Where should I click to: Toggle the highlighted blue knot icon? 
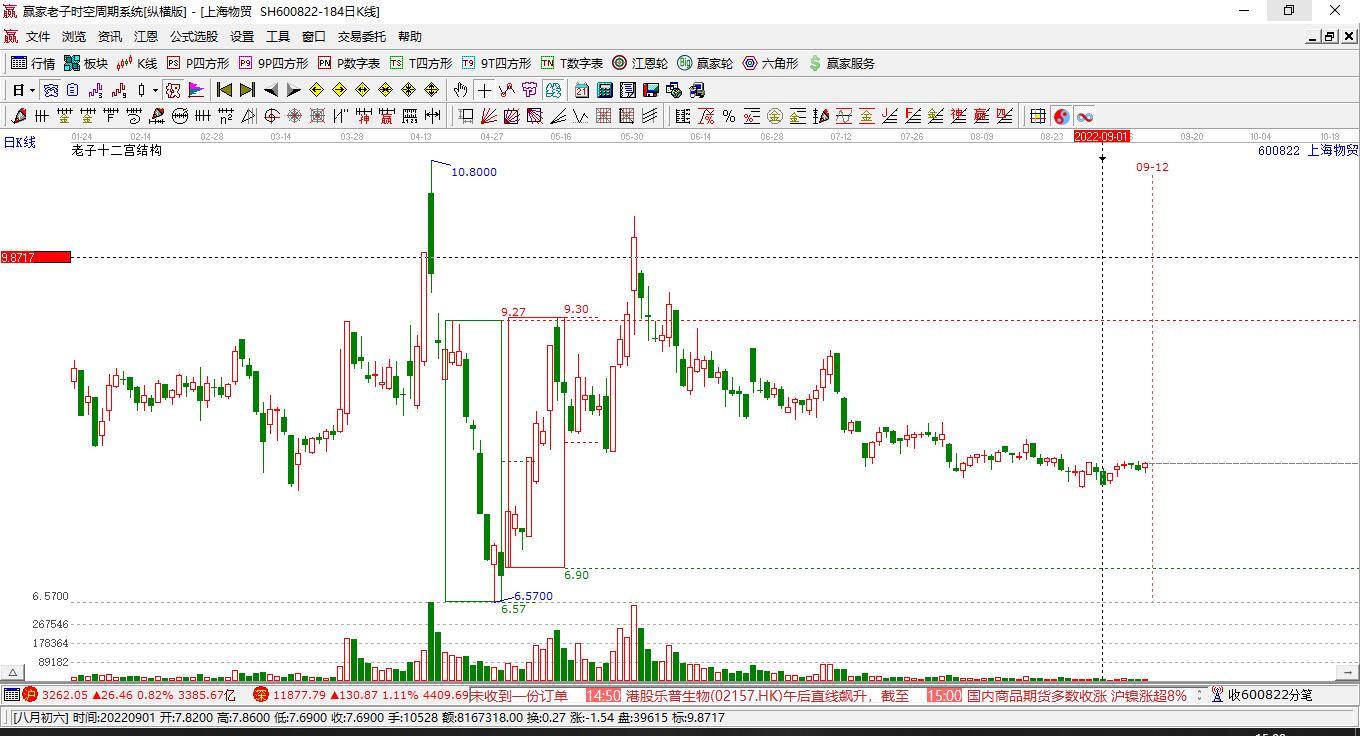point(50,90)
